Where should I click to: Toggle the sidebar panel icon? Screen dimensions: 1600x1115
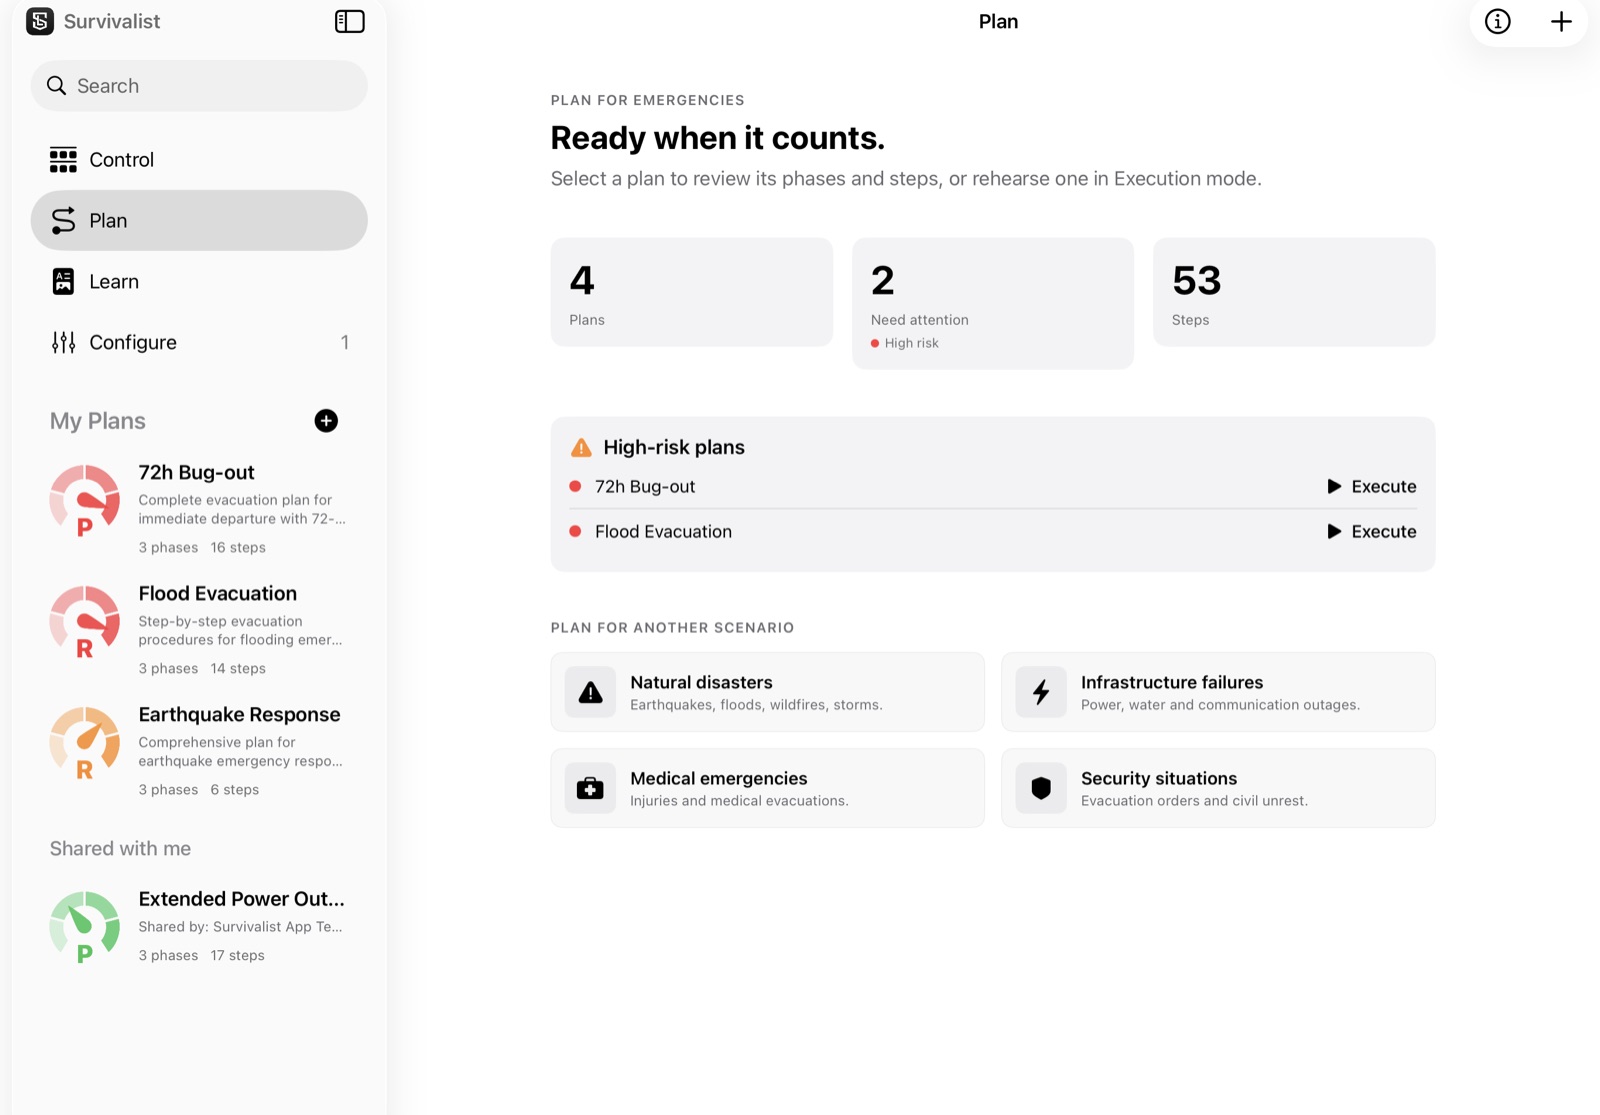click(349, 22)
